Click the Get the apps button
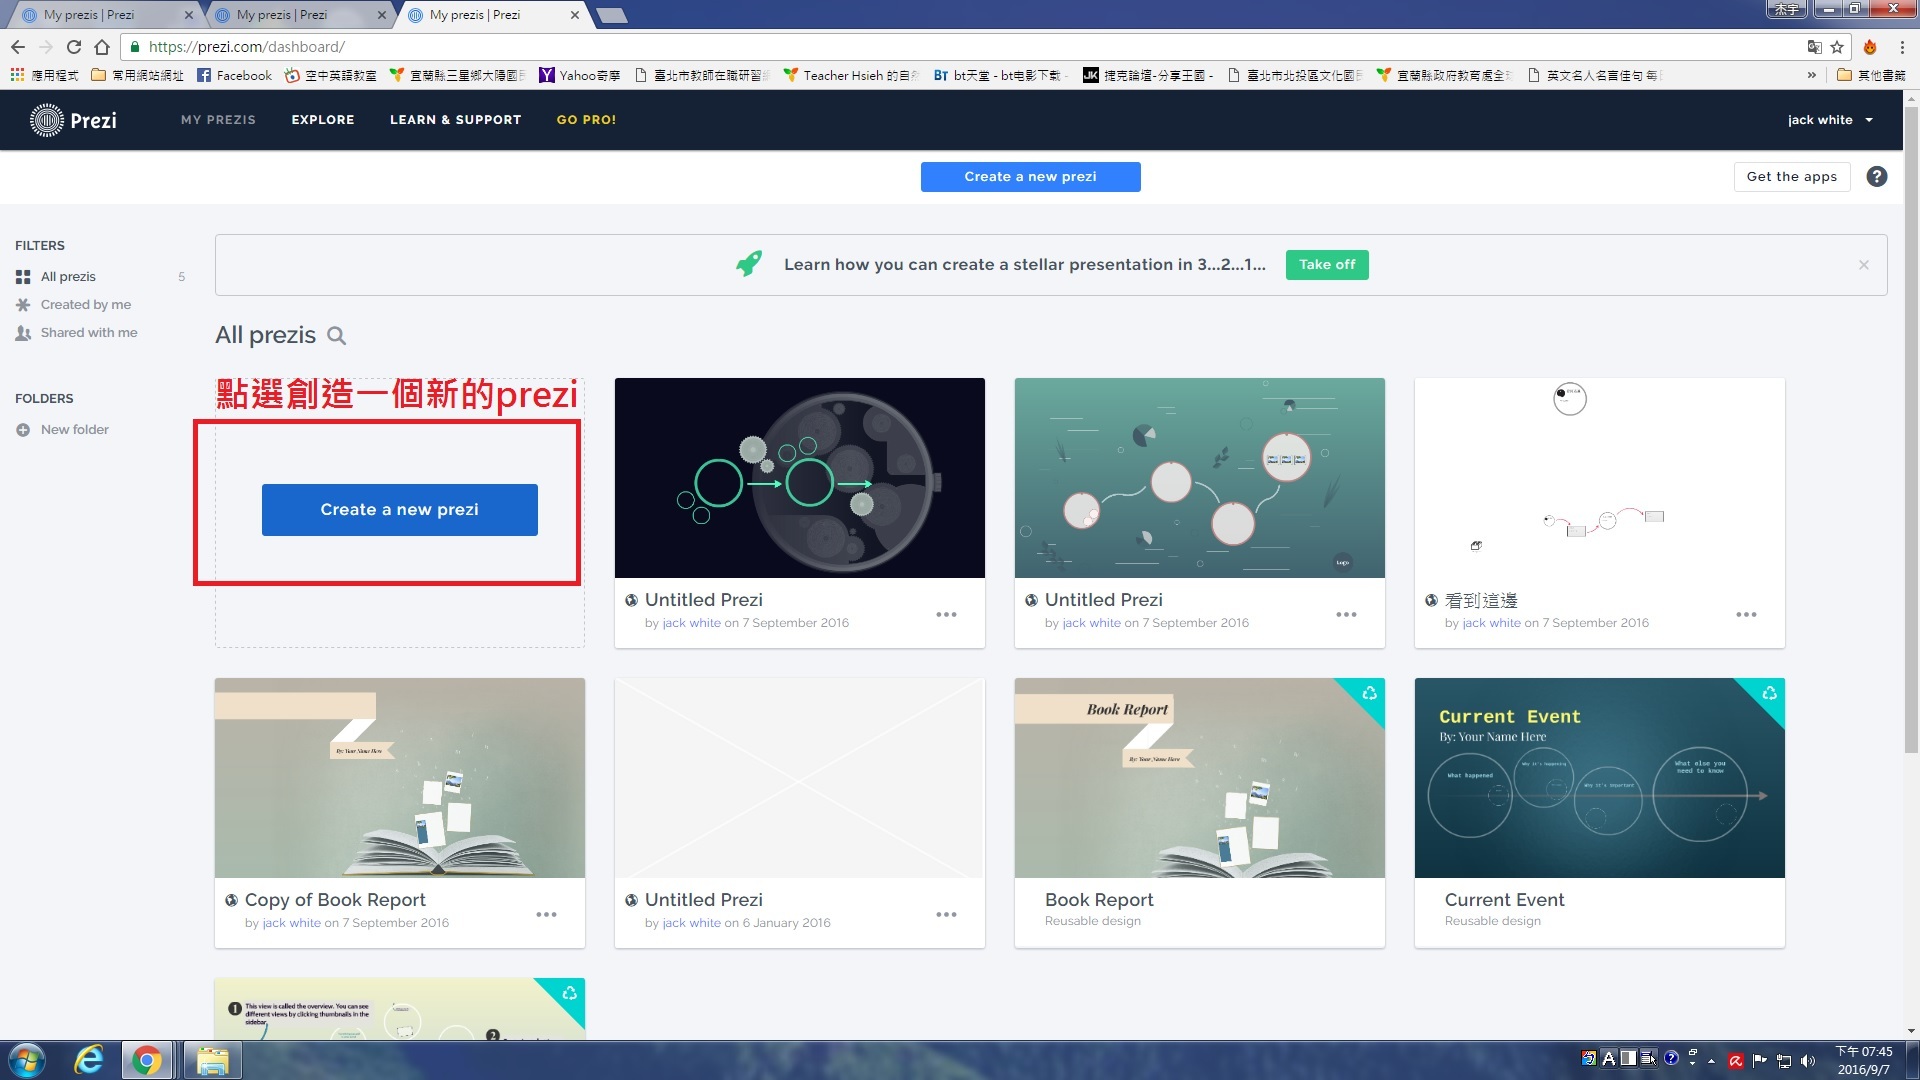Image resolution: width=1920 pixels, height=1080 pixels. click(1791, 177)
